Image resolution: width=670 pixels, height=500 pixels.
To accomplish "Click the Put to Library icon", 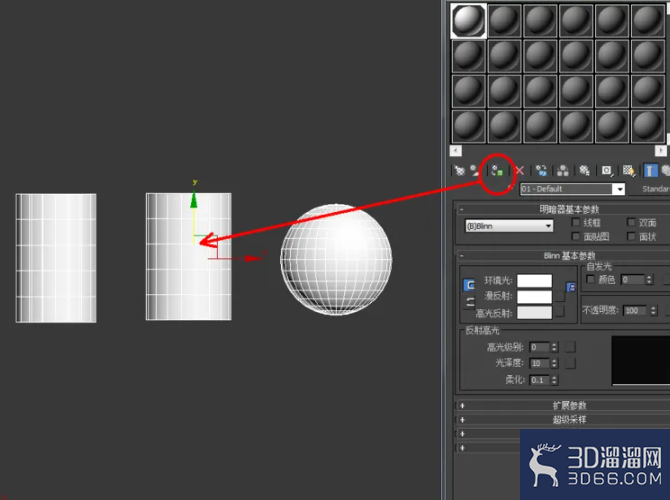I will (585, 171).
